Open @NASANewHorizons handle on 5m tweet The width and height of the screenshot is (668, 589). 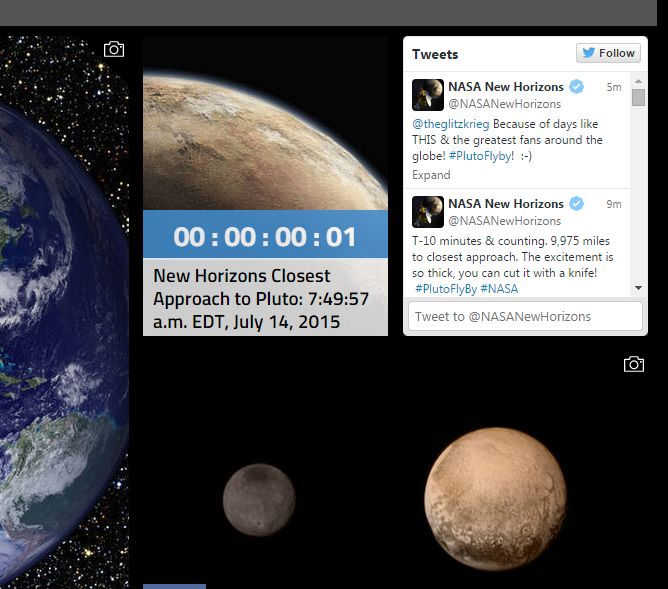coord(504,103)
